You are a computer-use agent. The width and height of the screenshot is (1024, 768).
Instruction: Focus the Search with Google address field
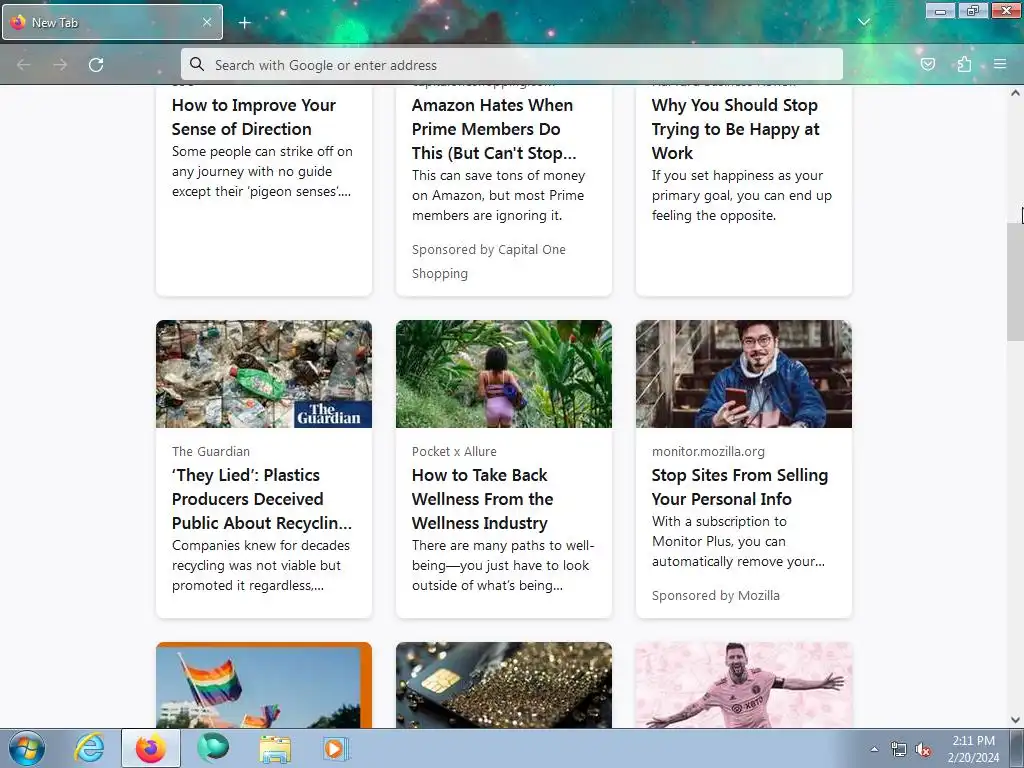coord(512,65)
